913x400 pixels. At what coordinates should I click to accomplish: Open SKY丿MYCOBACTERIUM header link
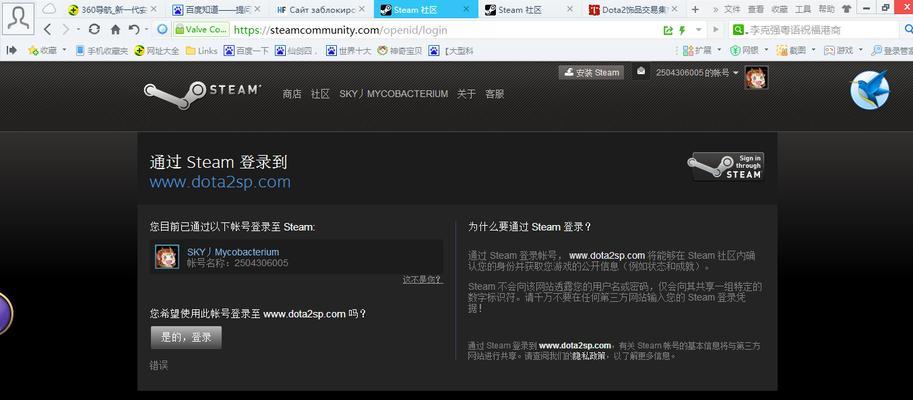tap(394, 94)
